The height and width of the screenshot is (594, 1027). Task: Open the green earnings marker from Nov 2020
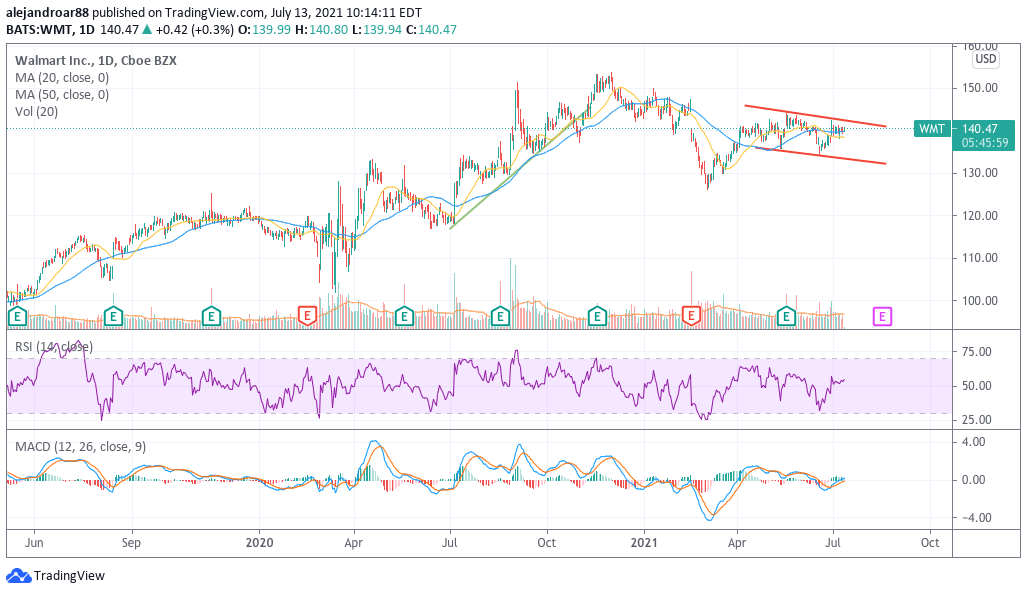(x=597, y=317)
